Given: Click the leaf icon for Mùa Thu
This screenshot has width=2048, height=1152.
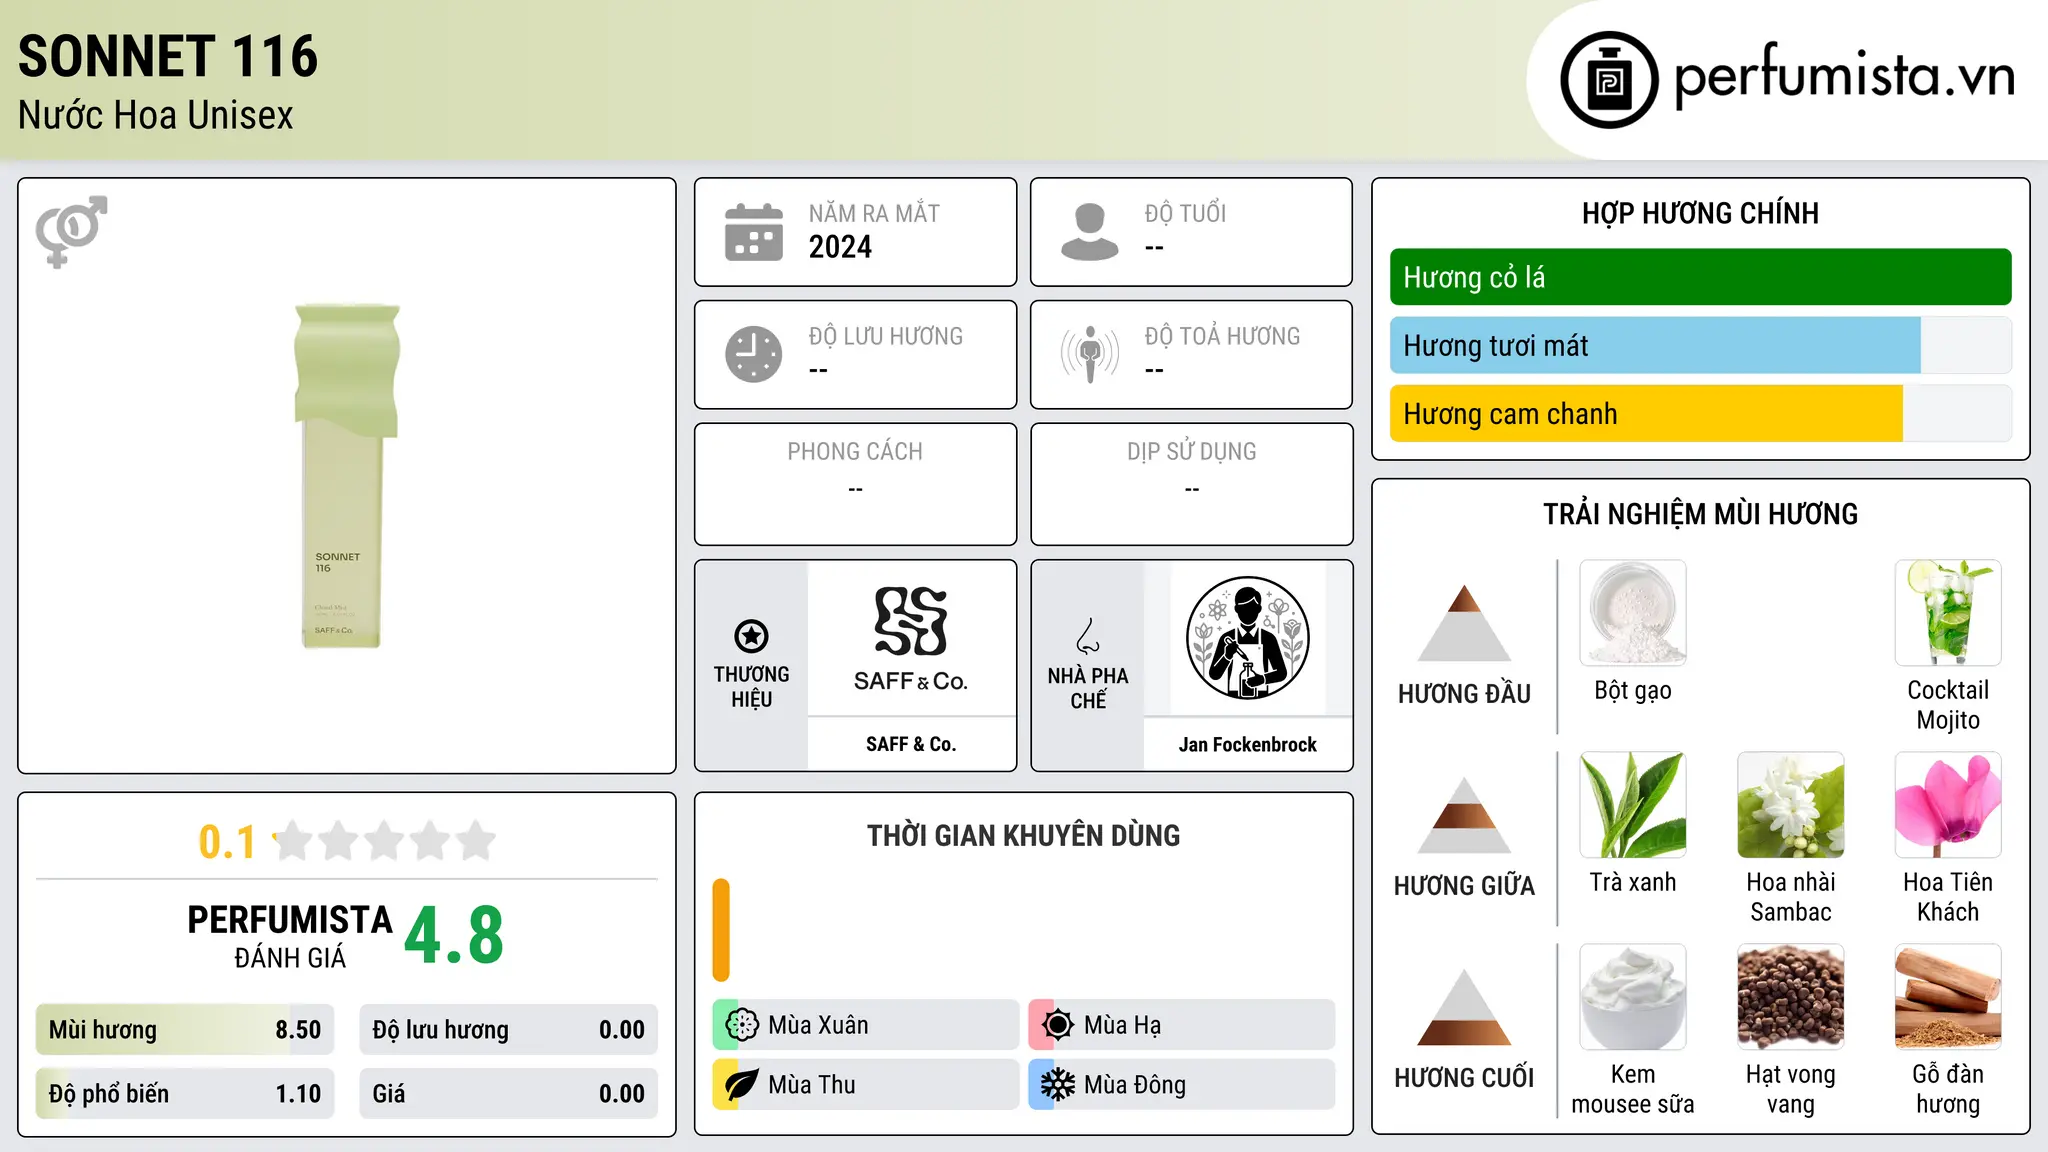Looking at the screenshot, I should click(742, 1085).
